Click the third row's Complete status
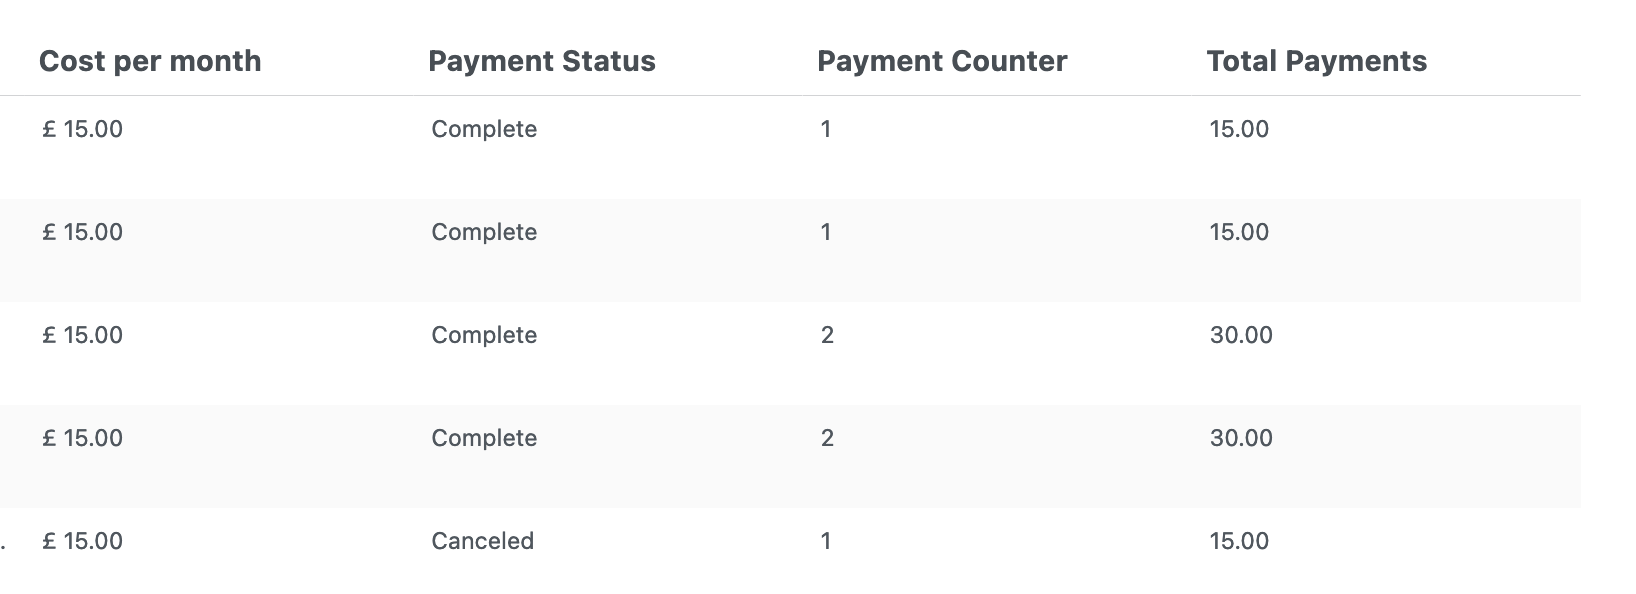1636x594 pixels. [484, 335]
